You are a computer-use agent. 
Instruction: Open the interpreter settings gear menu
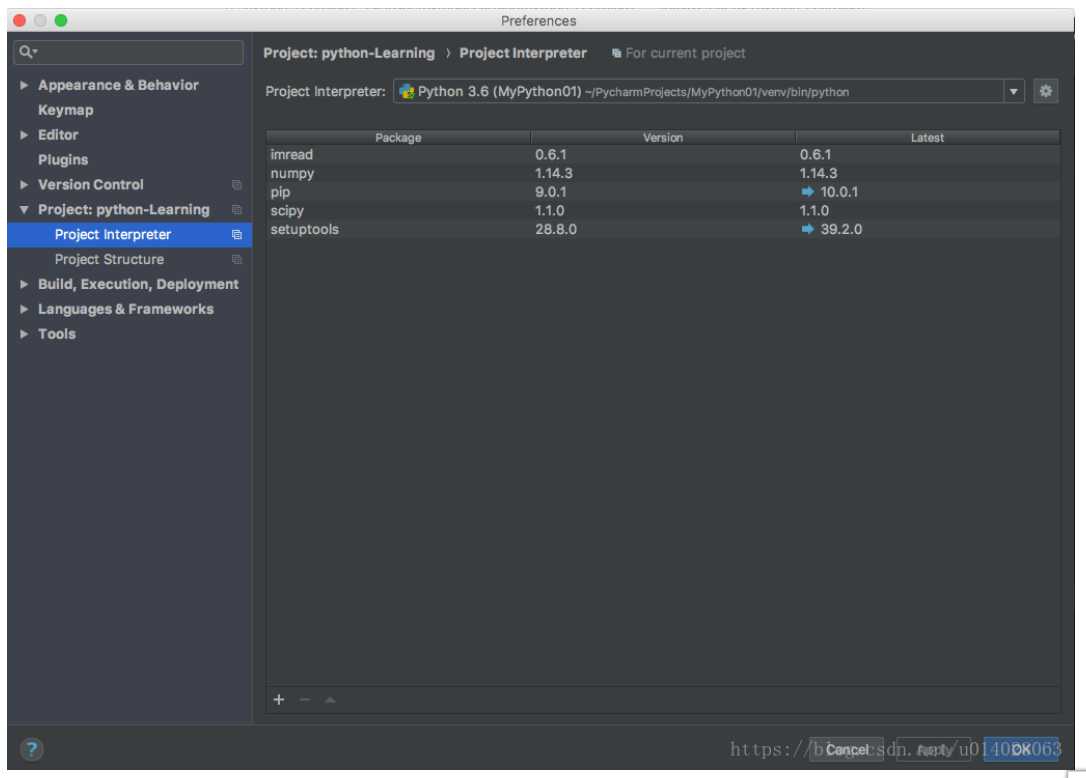[1045, 91]
